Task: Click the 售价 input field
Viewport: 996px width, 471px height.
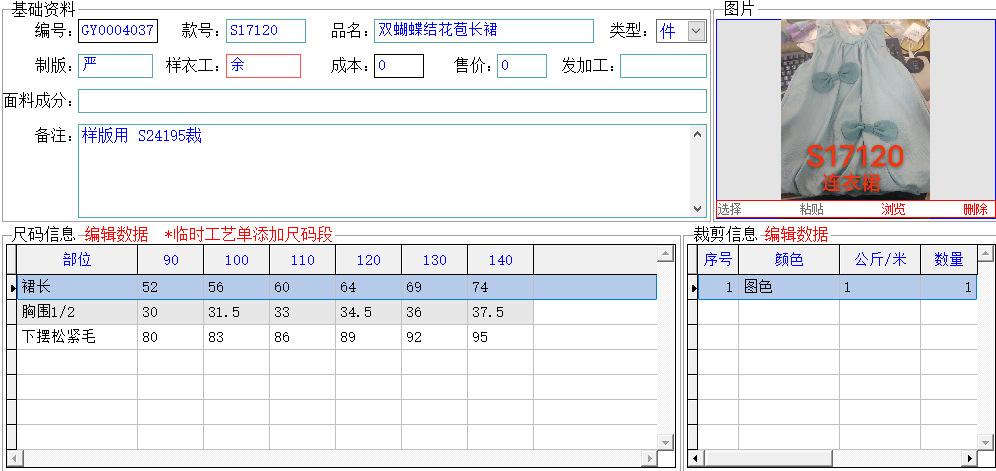Action: point(522,66)
